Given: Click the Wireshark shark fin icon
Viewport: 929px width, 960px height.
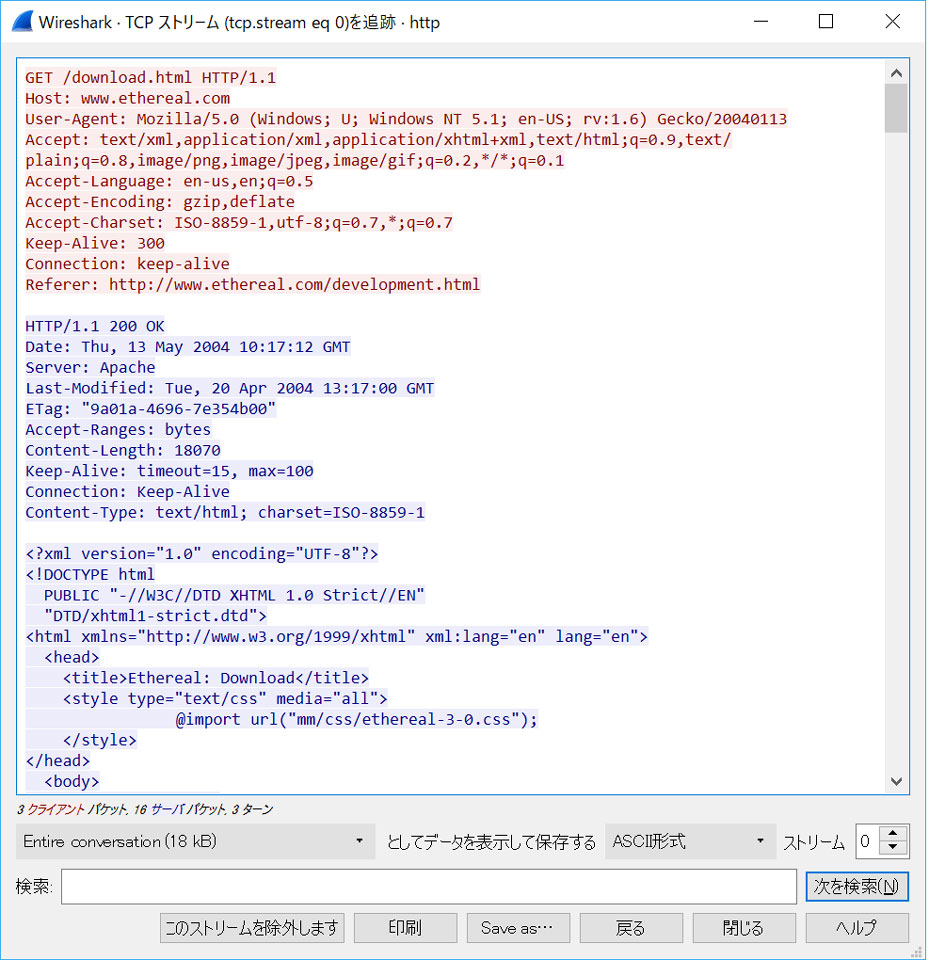Looking at the screenshot, I should pos(22,21).
